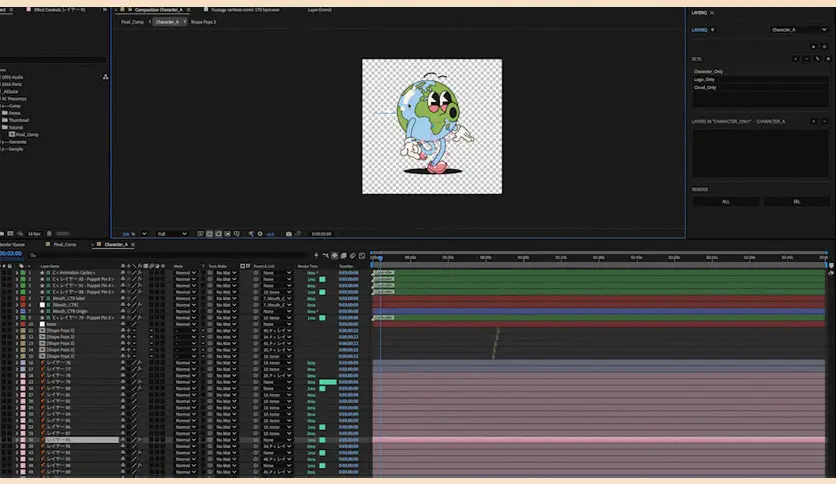Expand layer 1 Animation Cycles twirl arrow

click(17, 273)
